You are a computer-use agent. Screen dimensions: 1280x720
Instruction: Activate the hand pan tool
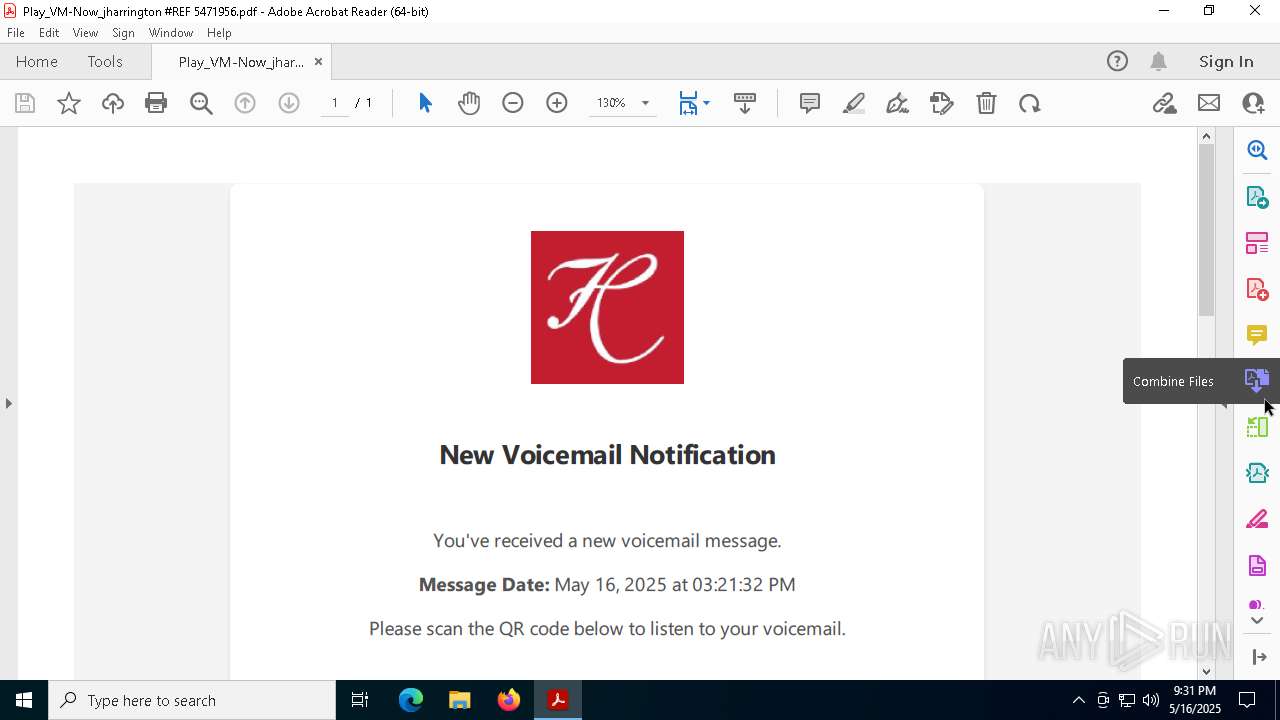point(469,103)
